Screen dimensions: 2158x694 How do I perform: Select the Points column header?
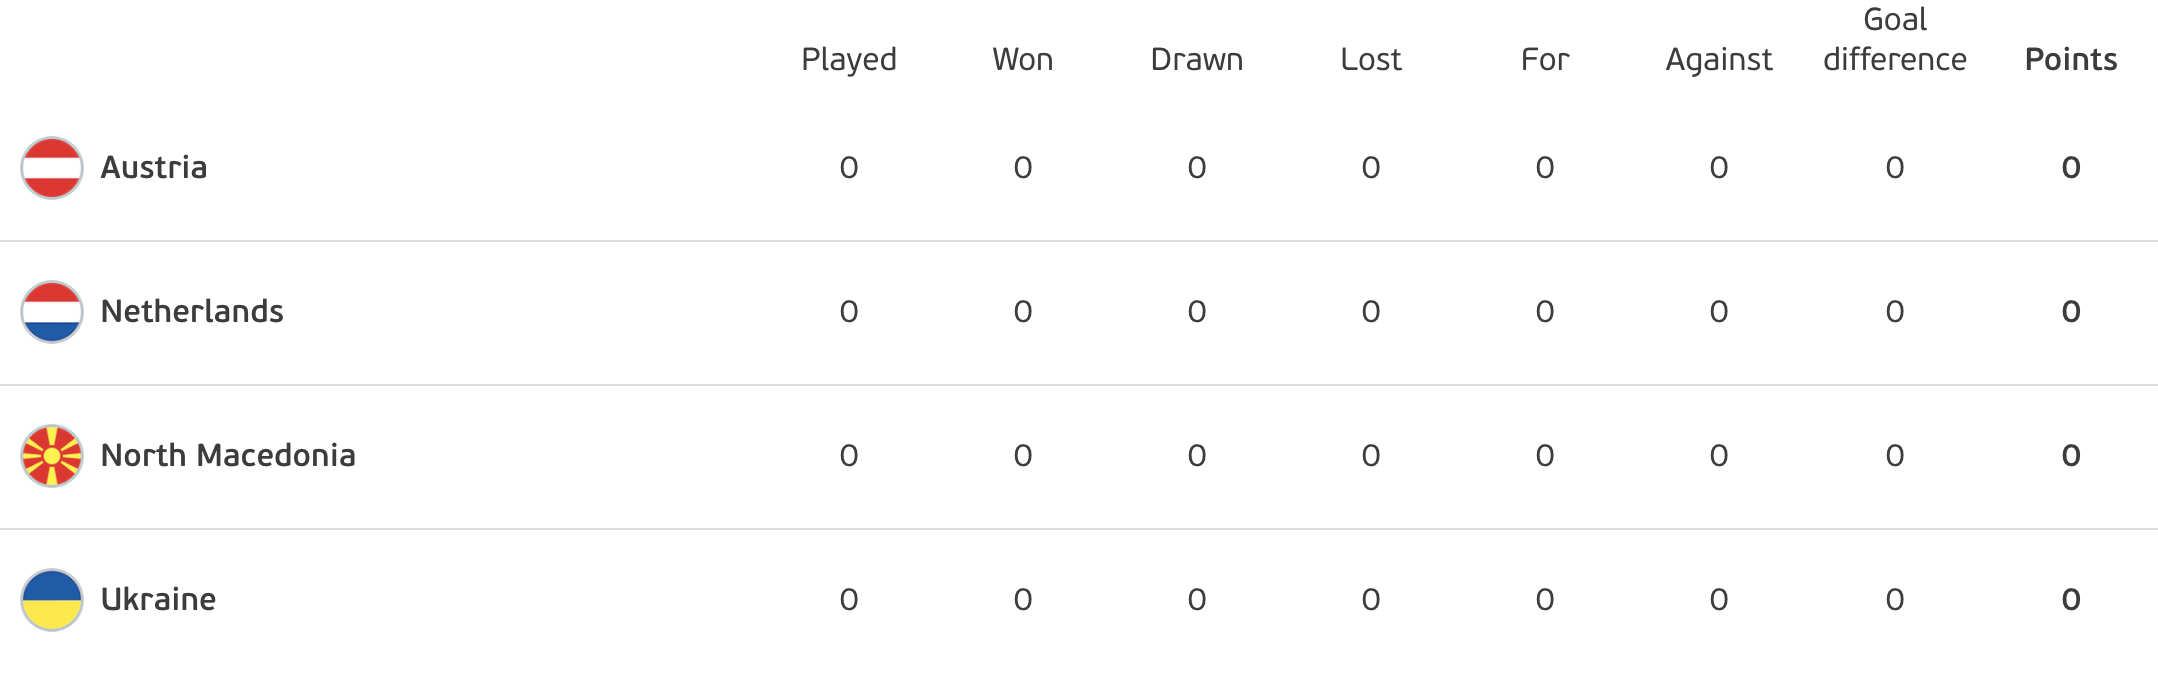coord(2071,60)
